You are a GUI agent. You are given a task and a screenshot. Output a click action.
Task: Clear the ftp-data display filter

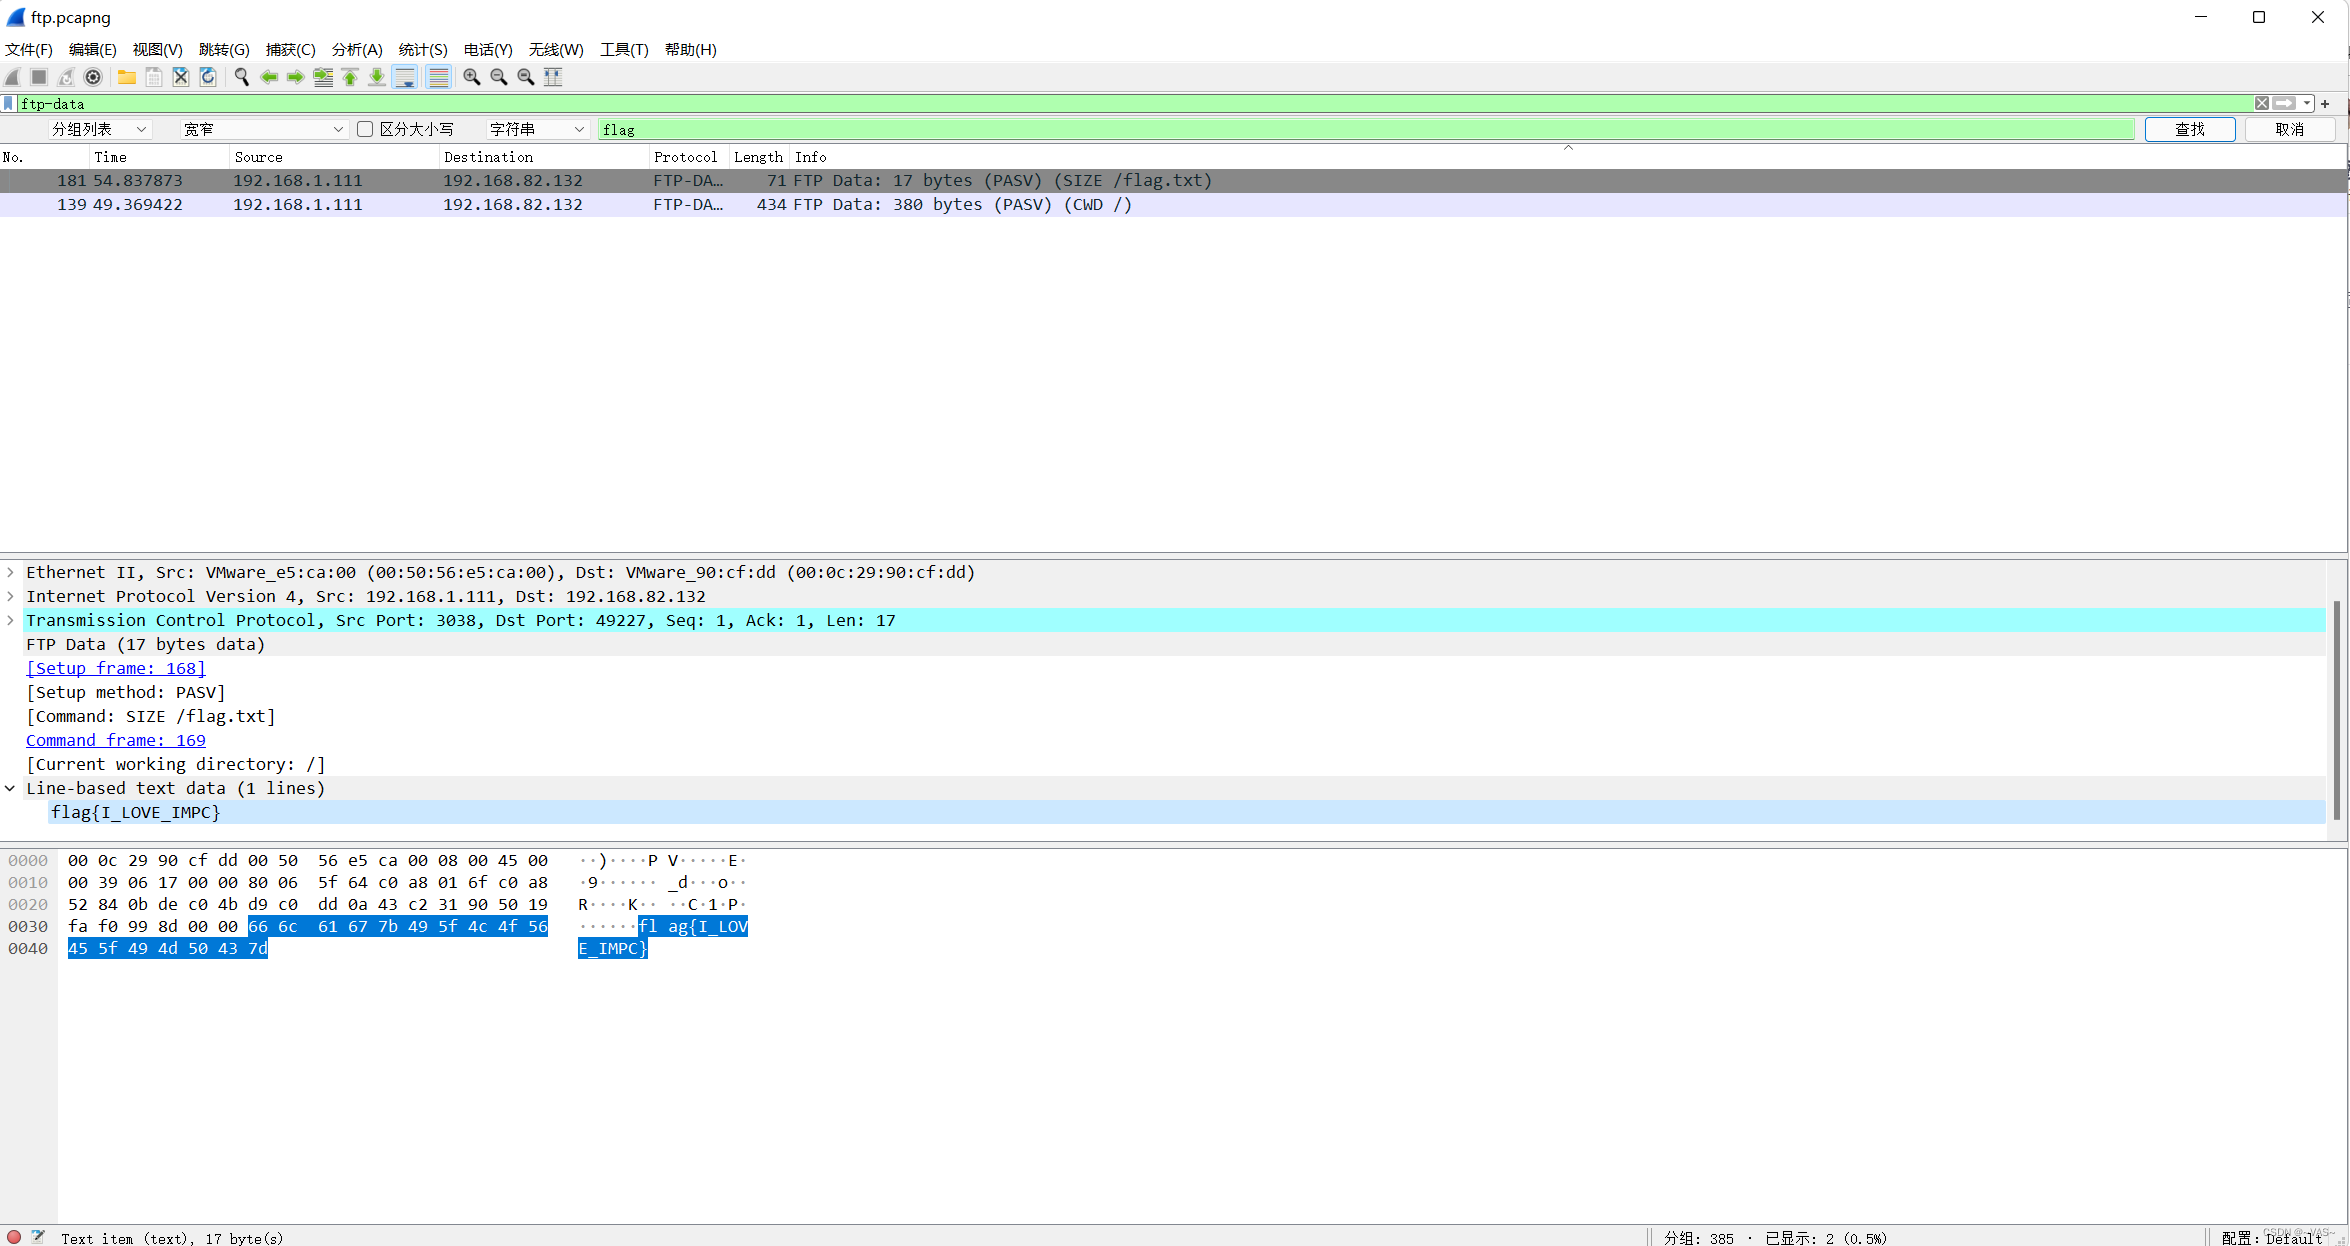[x=2262, y=103]
